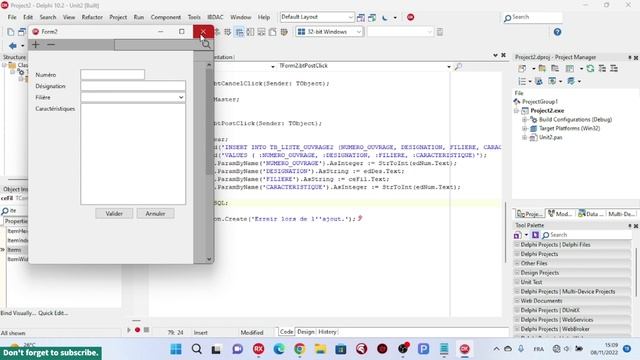Switch to the Multi-De... preview tab
640x360 pixels.
[x=622, y=214]
